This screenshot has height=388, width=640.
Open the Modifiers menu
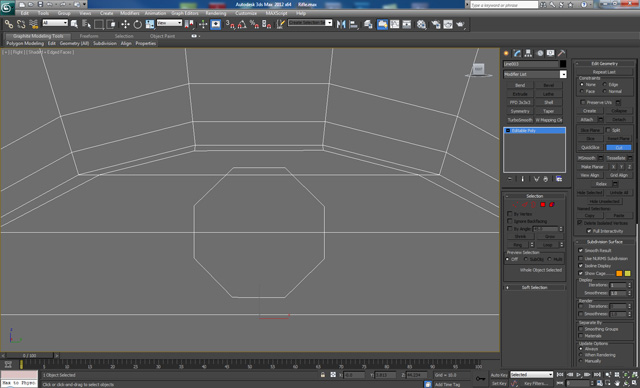coord(130,13)
